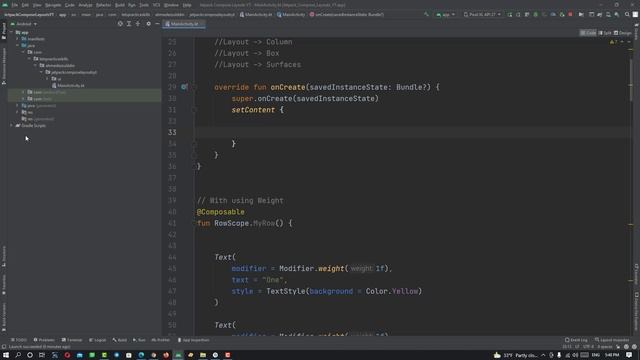Open the Run menu

click(132, 5)
